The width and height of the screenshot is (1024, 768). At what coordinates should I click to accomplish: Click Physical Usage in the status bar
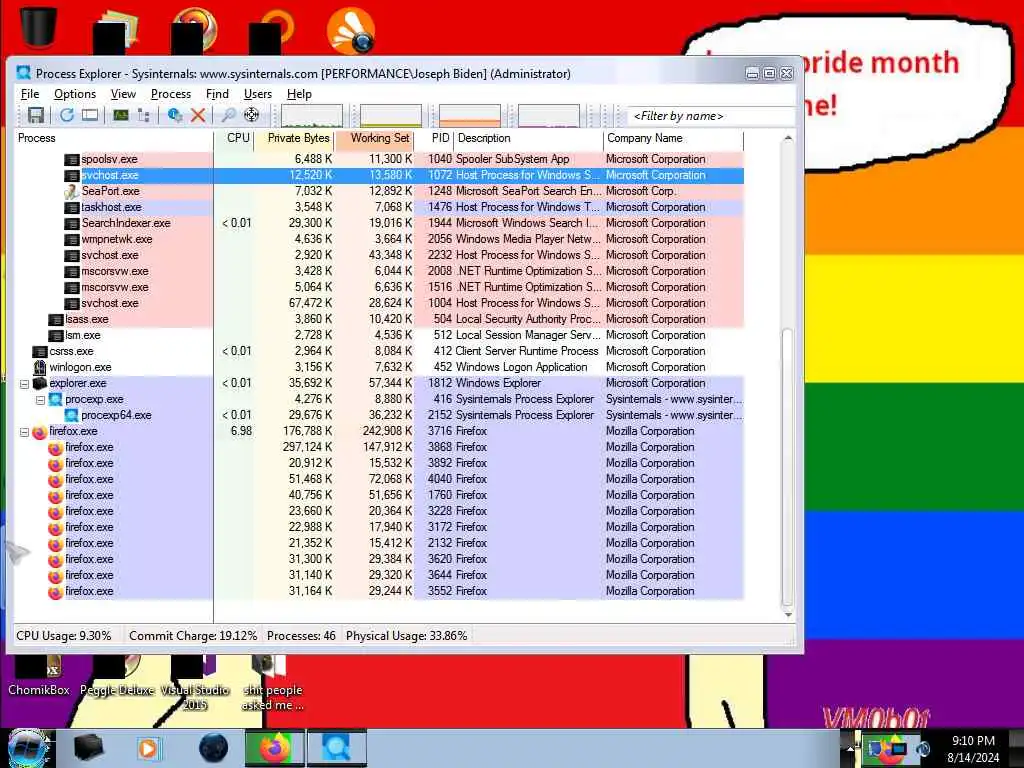coord(407,636)
